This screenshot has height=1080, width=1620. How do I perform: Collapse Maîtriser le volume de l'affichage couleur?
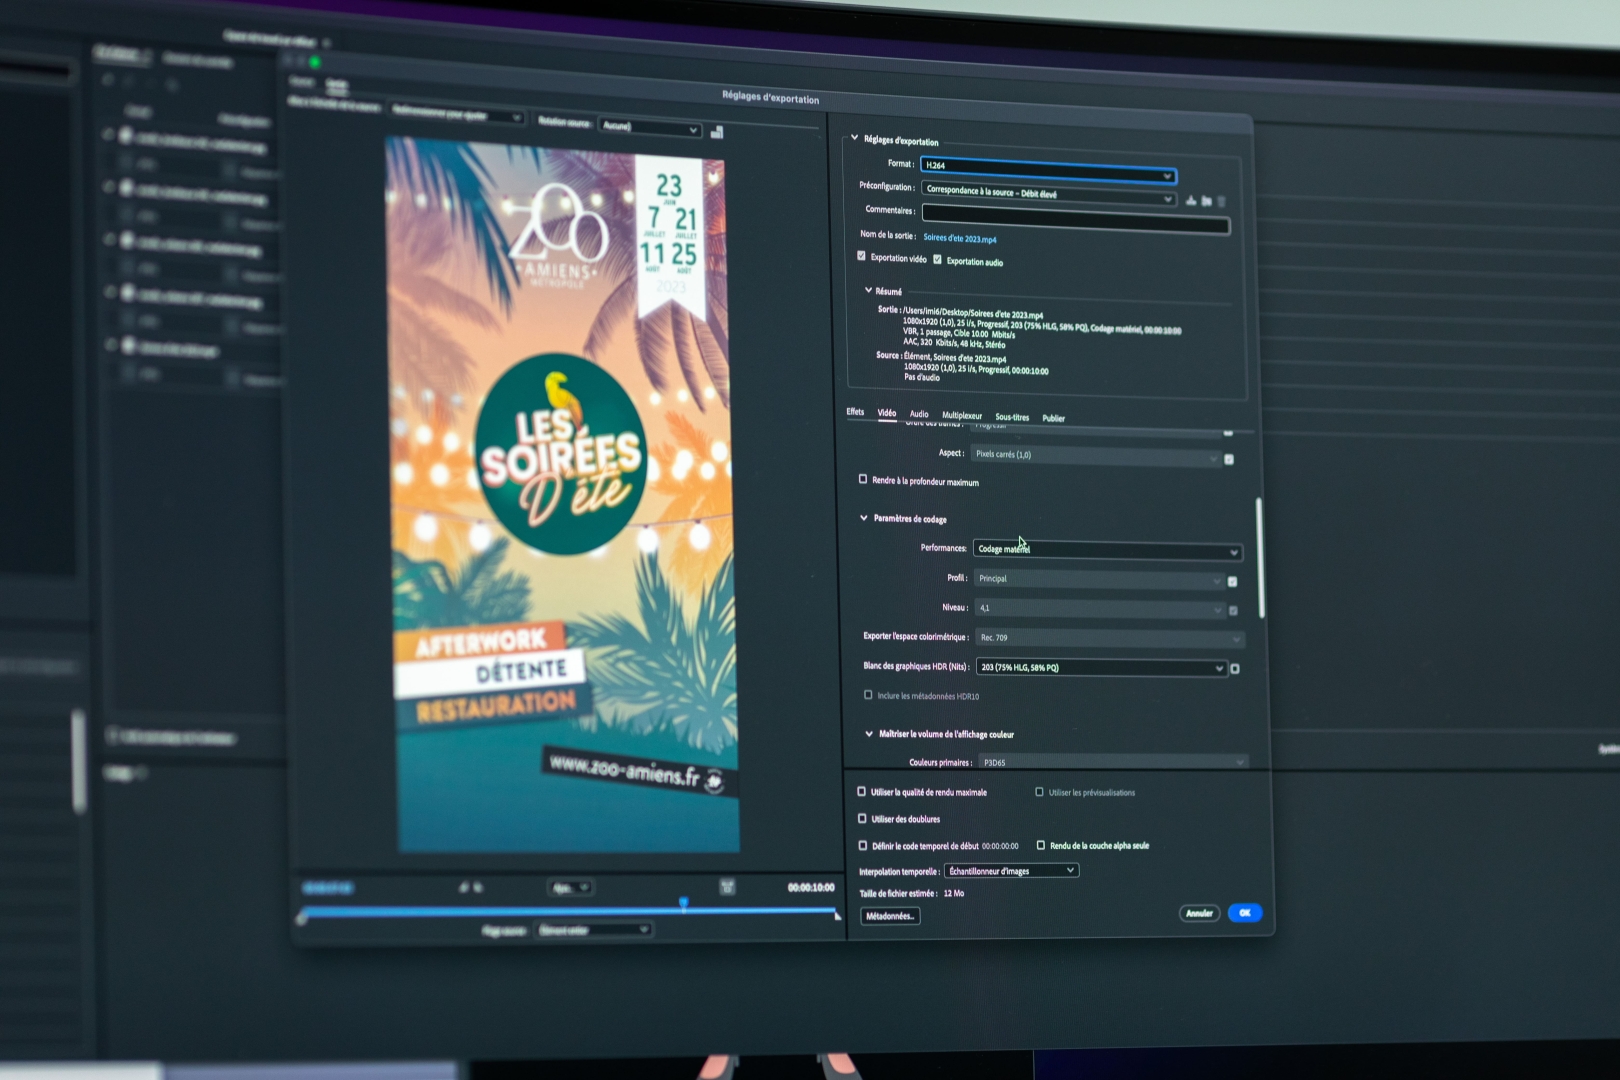869,733
